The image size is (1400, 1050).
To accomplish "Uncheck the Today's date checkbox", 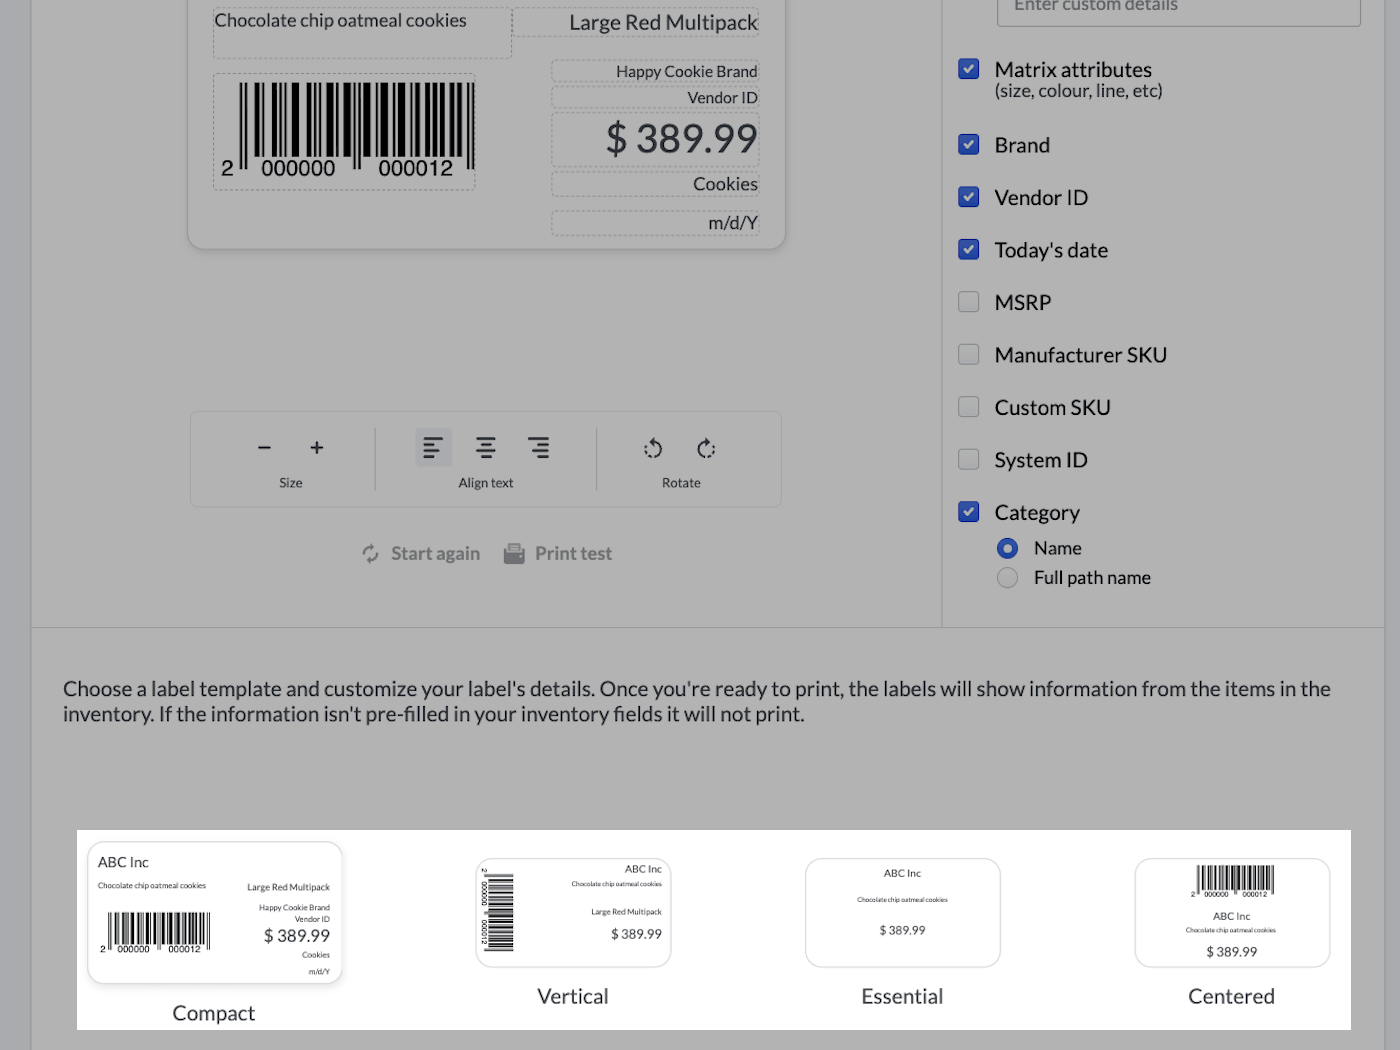I will pos(968,249).
